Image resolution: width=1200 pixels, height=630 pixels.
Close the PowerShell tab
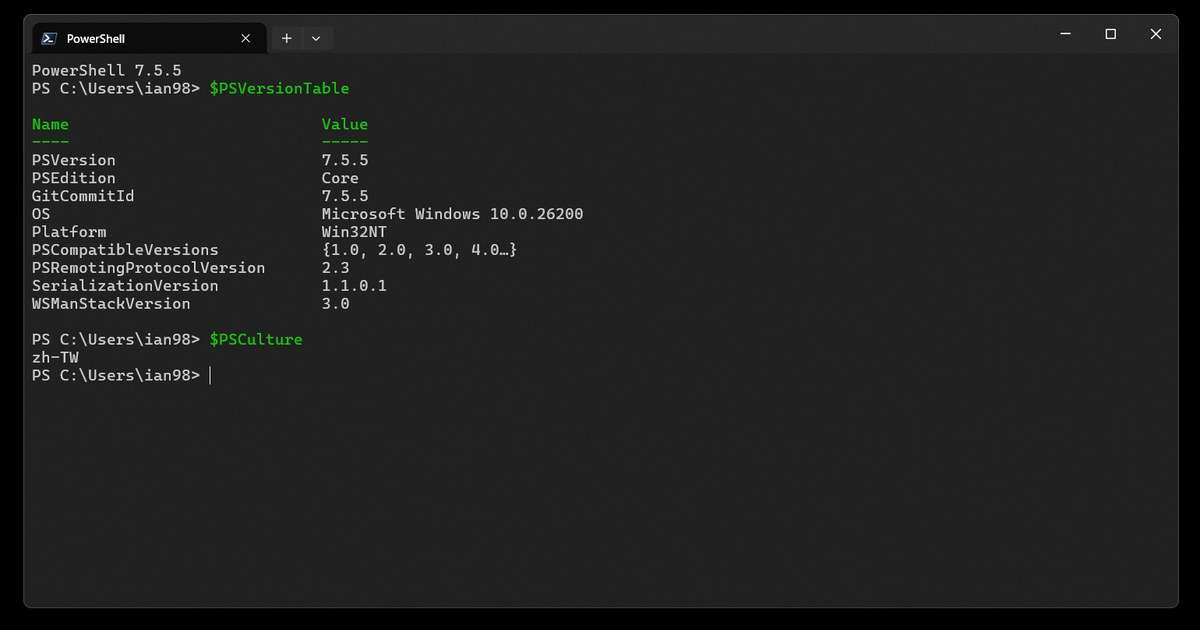(x=246, y=38)
